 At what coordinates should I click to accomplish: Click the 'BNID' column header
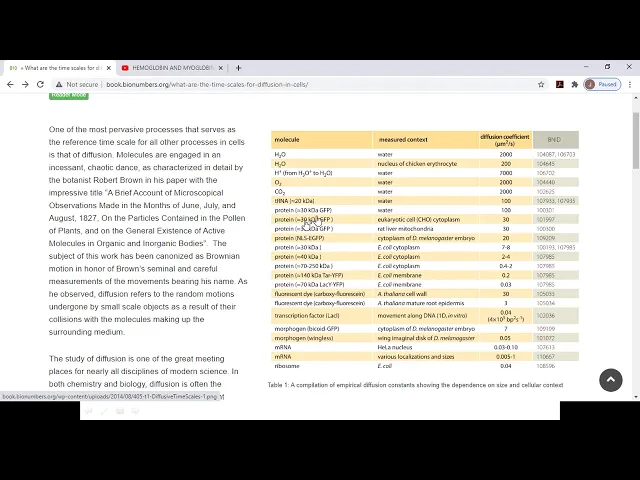tap(554, 140)
